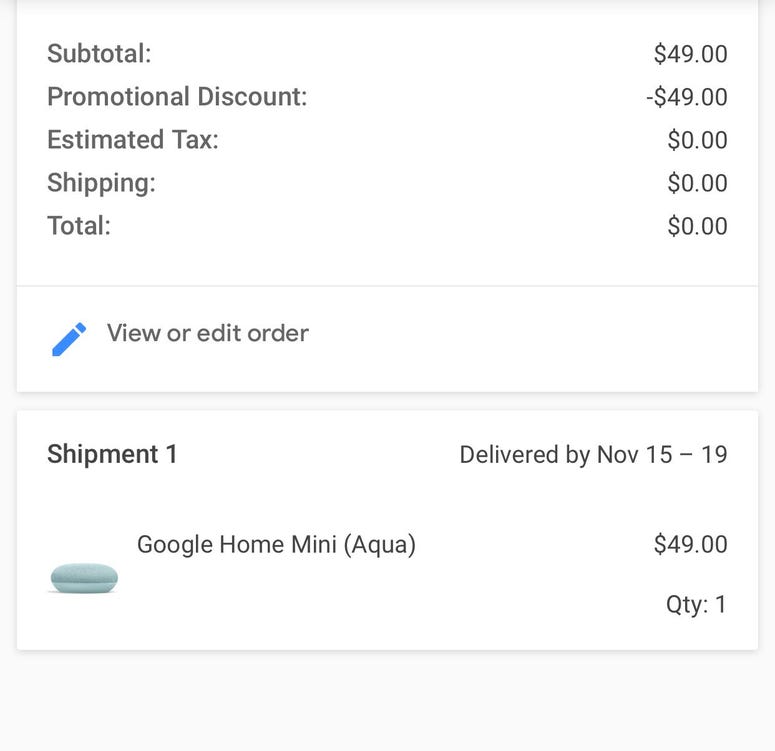Click the Promotional Discount label
The height and width of the screenshot is (751, 775).
pyautogui.click(x=177, y=96)
